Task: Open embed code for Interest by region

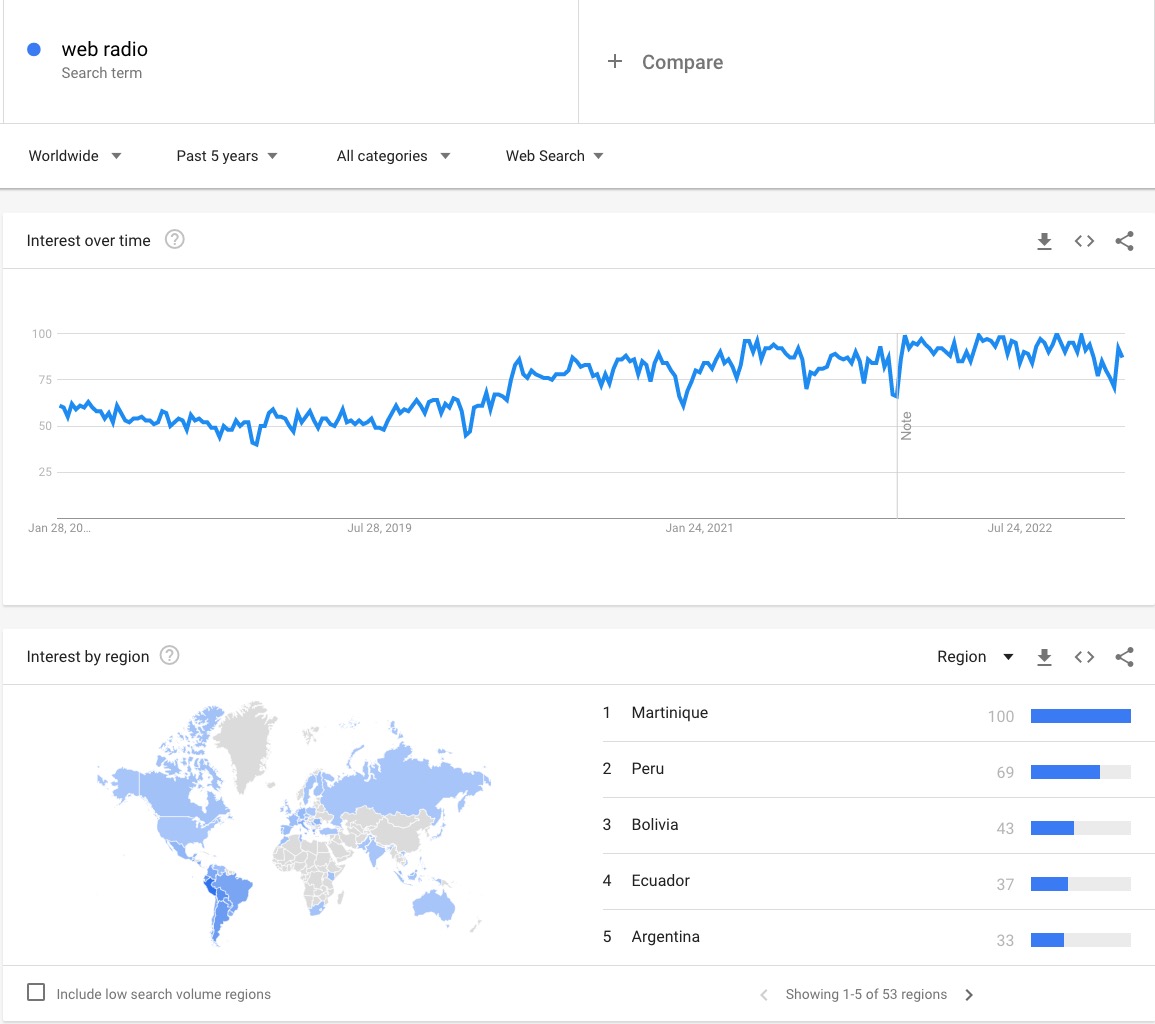Action: click(1084, 657)
